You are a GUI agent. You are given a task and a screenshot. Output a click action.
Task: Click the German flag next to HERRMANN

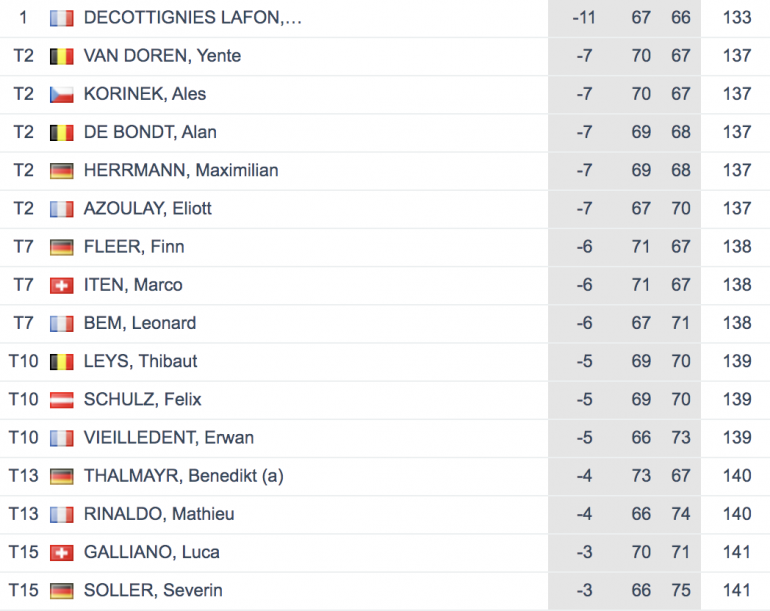pyautogui.click(x=61, y=171)
